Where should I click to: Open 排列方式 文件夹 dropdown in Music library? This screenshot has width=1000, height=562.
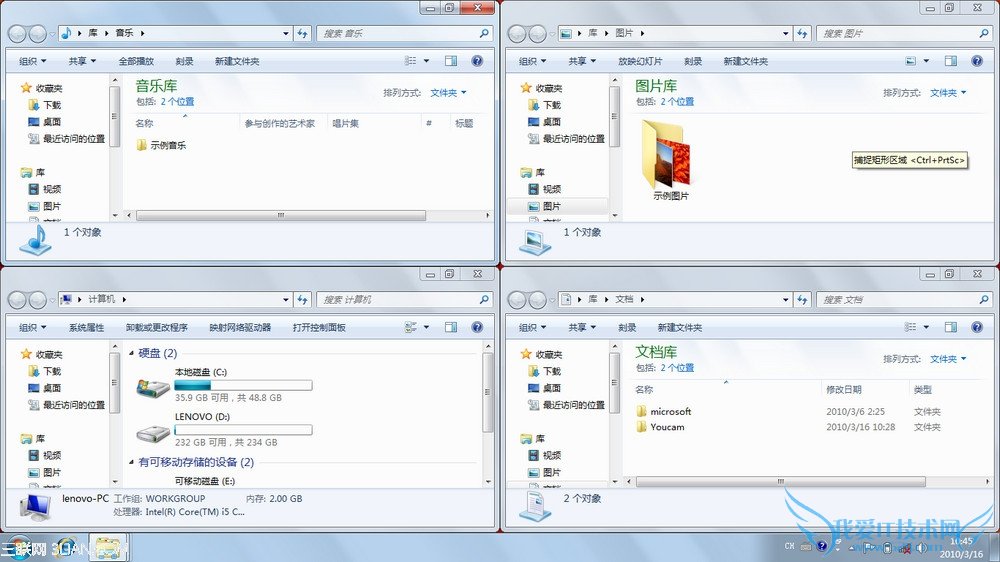click(448, 92)
